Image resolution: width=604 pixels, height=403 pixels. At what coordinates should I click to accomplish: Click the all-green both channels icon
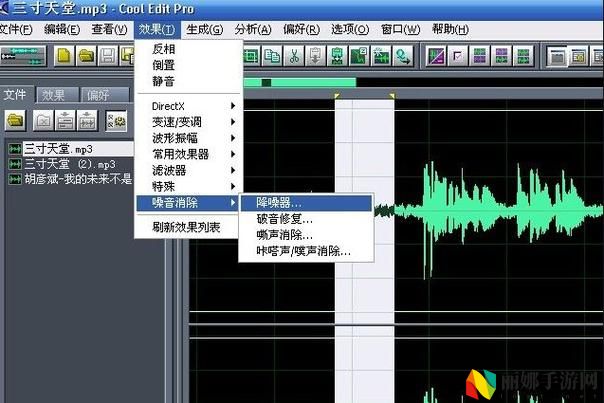tap(523, 56)
